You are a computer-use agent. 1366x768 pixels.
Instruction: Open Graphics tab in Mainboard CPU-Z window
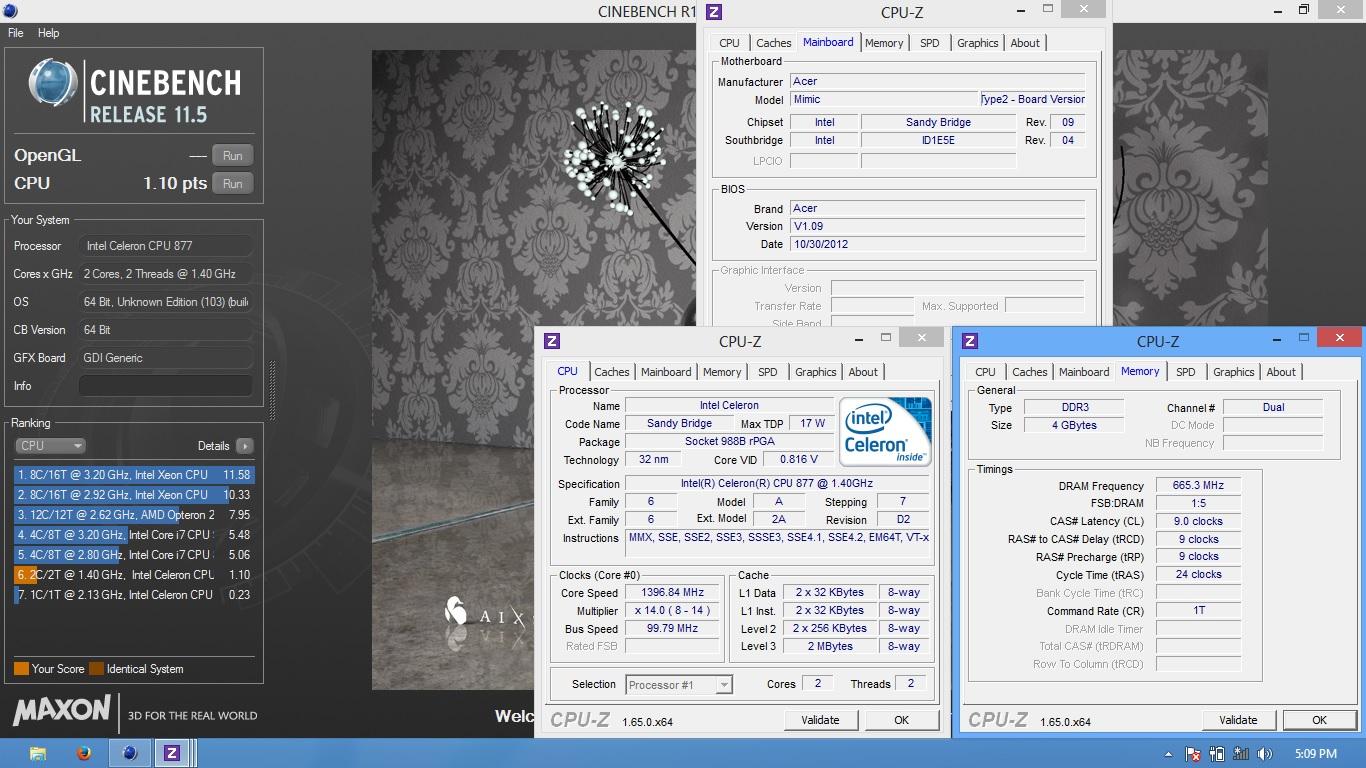(977, 43)
